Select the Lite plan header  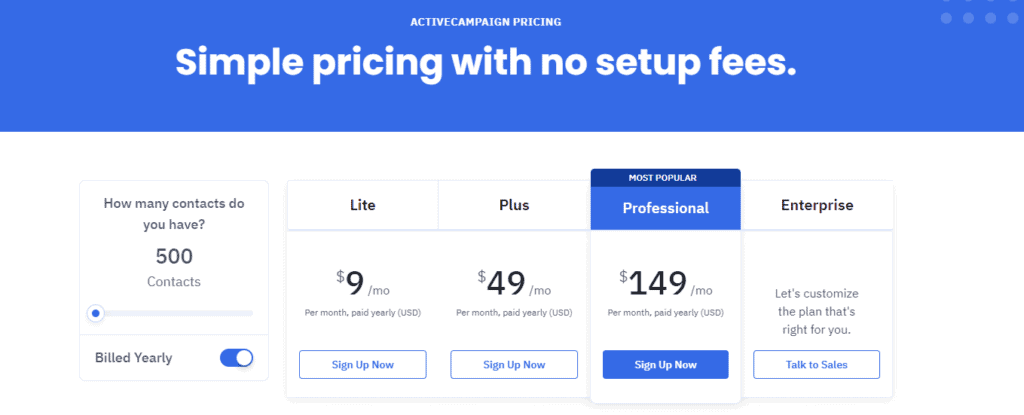[x=362, y=205]
